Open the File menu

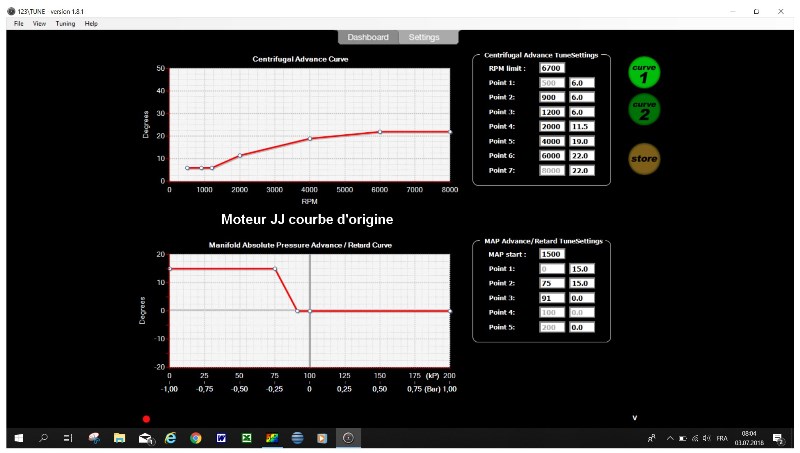point(19,23)
